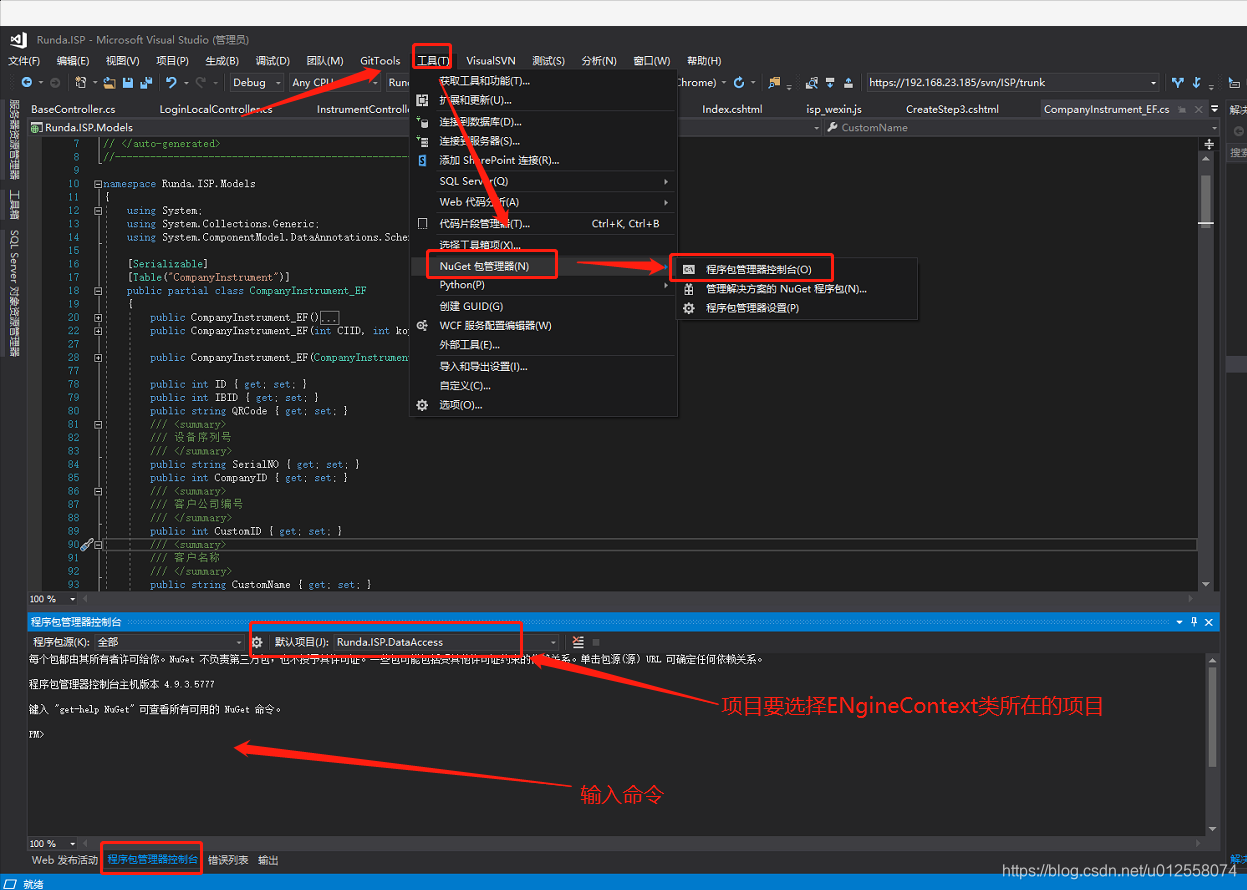Click the Visual Studio logo icon
Viewport: 1247px width, 890px height.
click(x=18, y=40)
